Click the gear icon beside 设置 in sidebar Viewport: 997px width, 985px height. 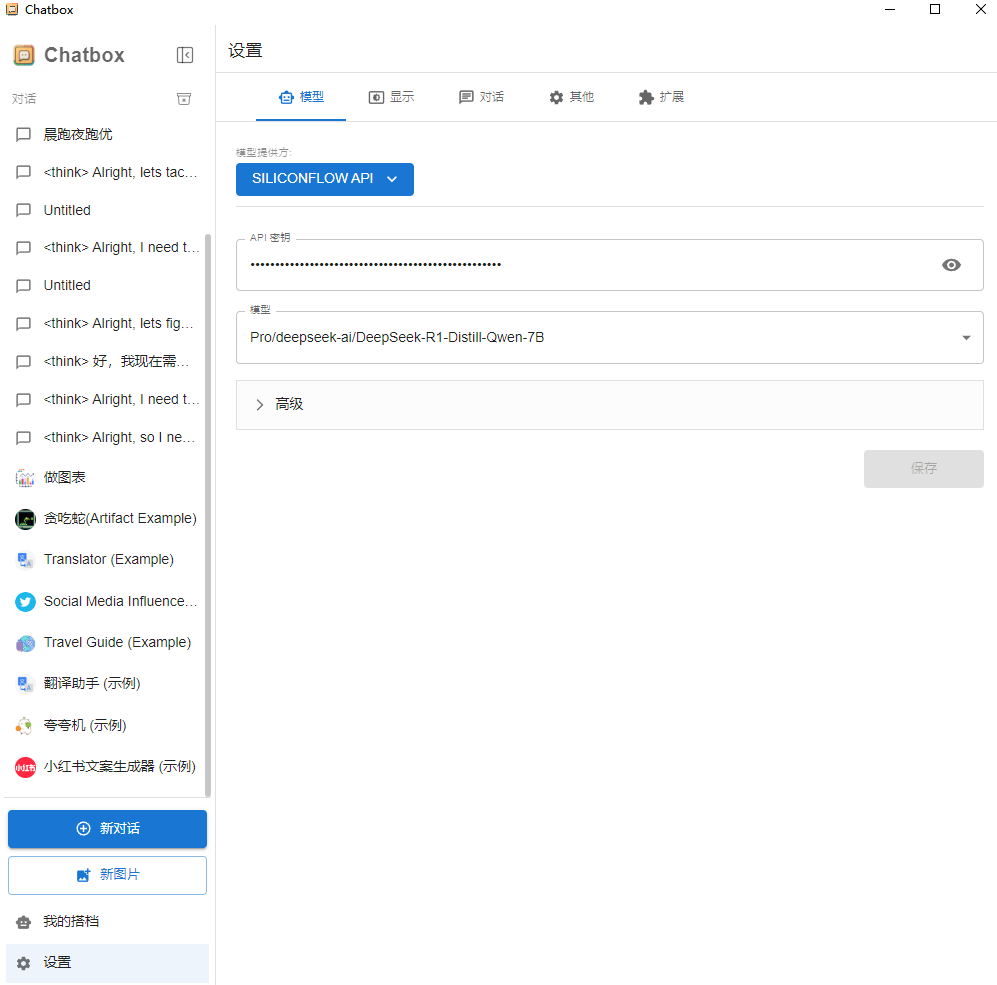[24, 963]
